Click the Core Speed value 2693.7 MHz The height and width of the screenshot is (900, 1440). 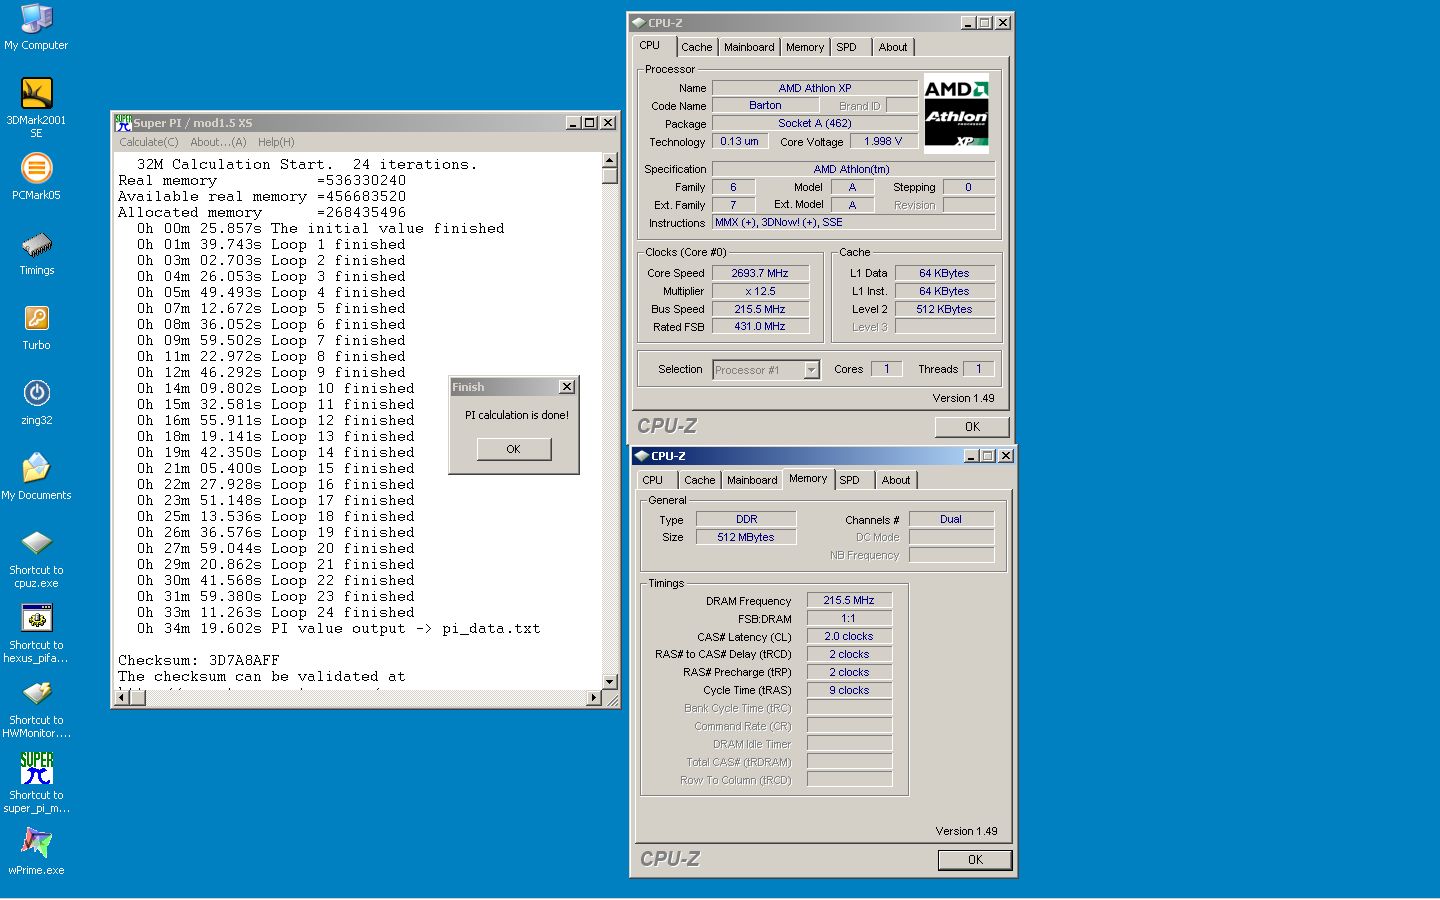click(x=760, y=273)
